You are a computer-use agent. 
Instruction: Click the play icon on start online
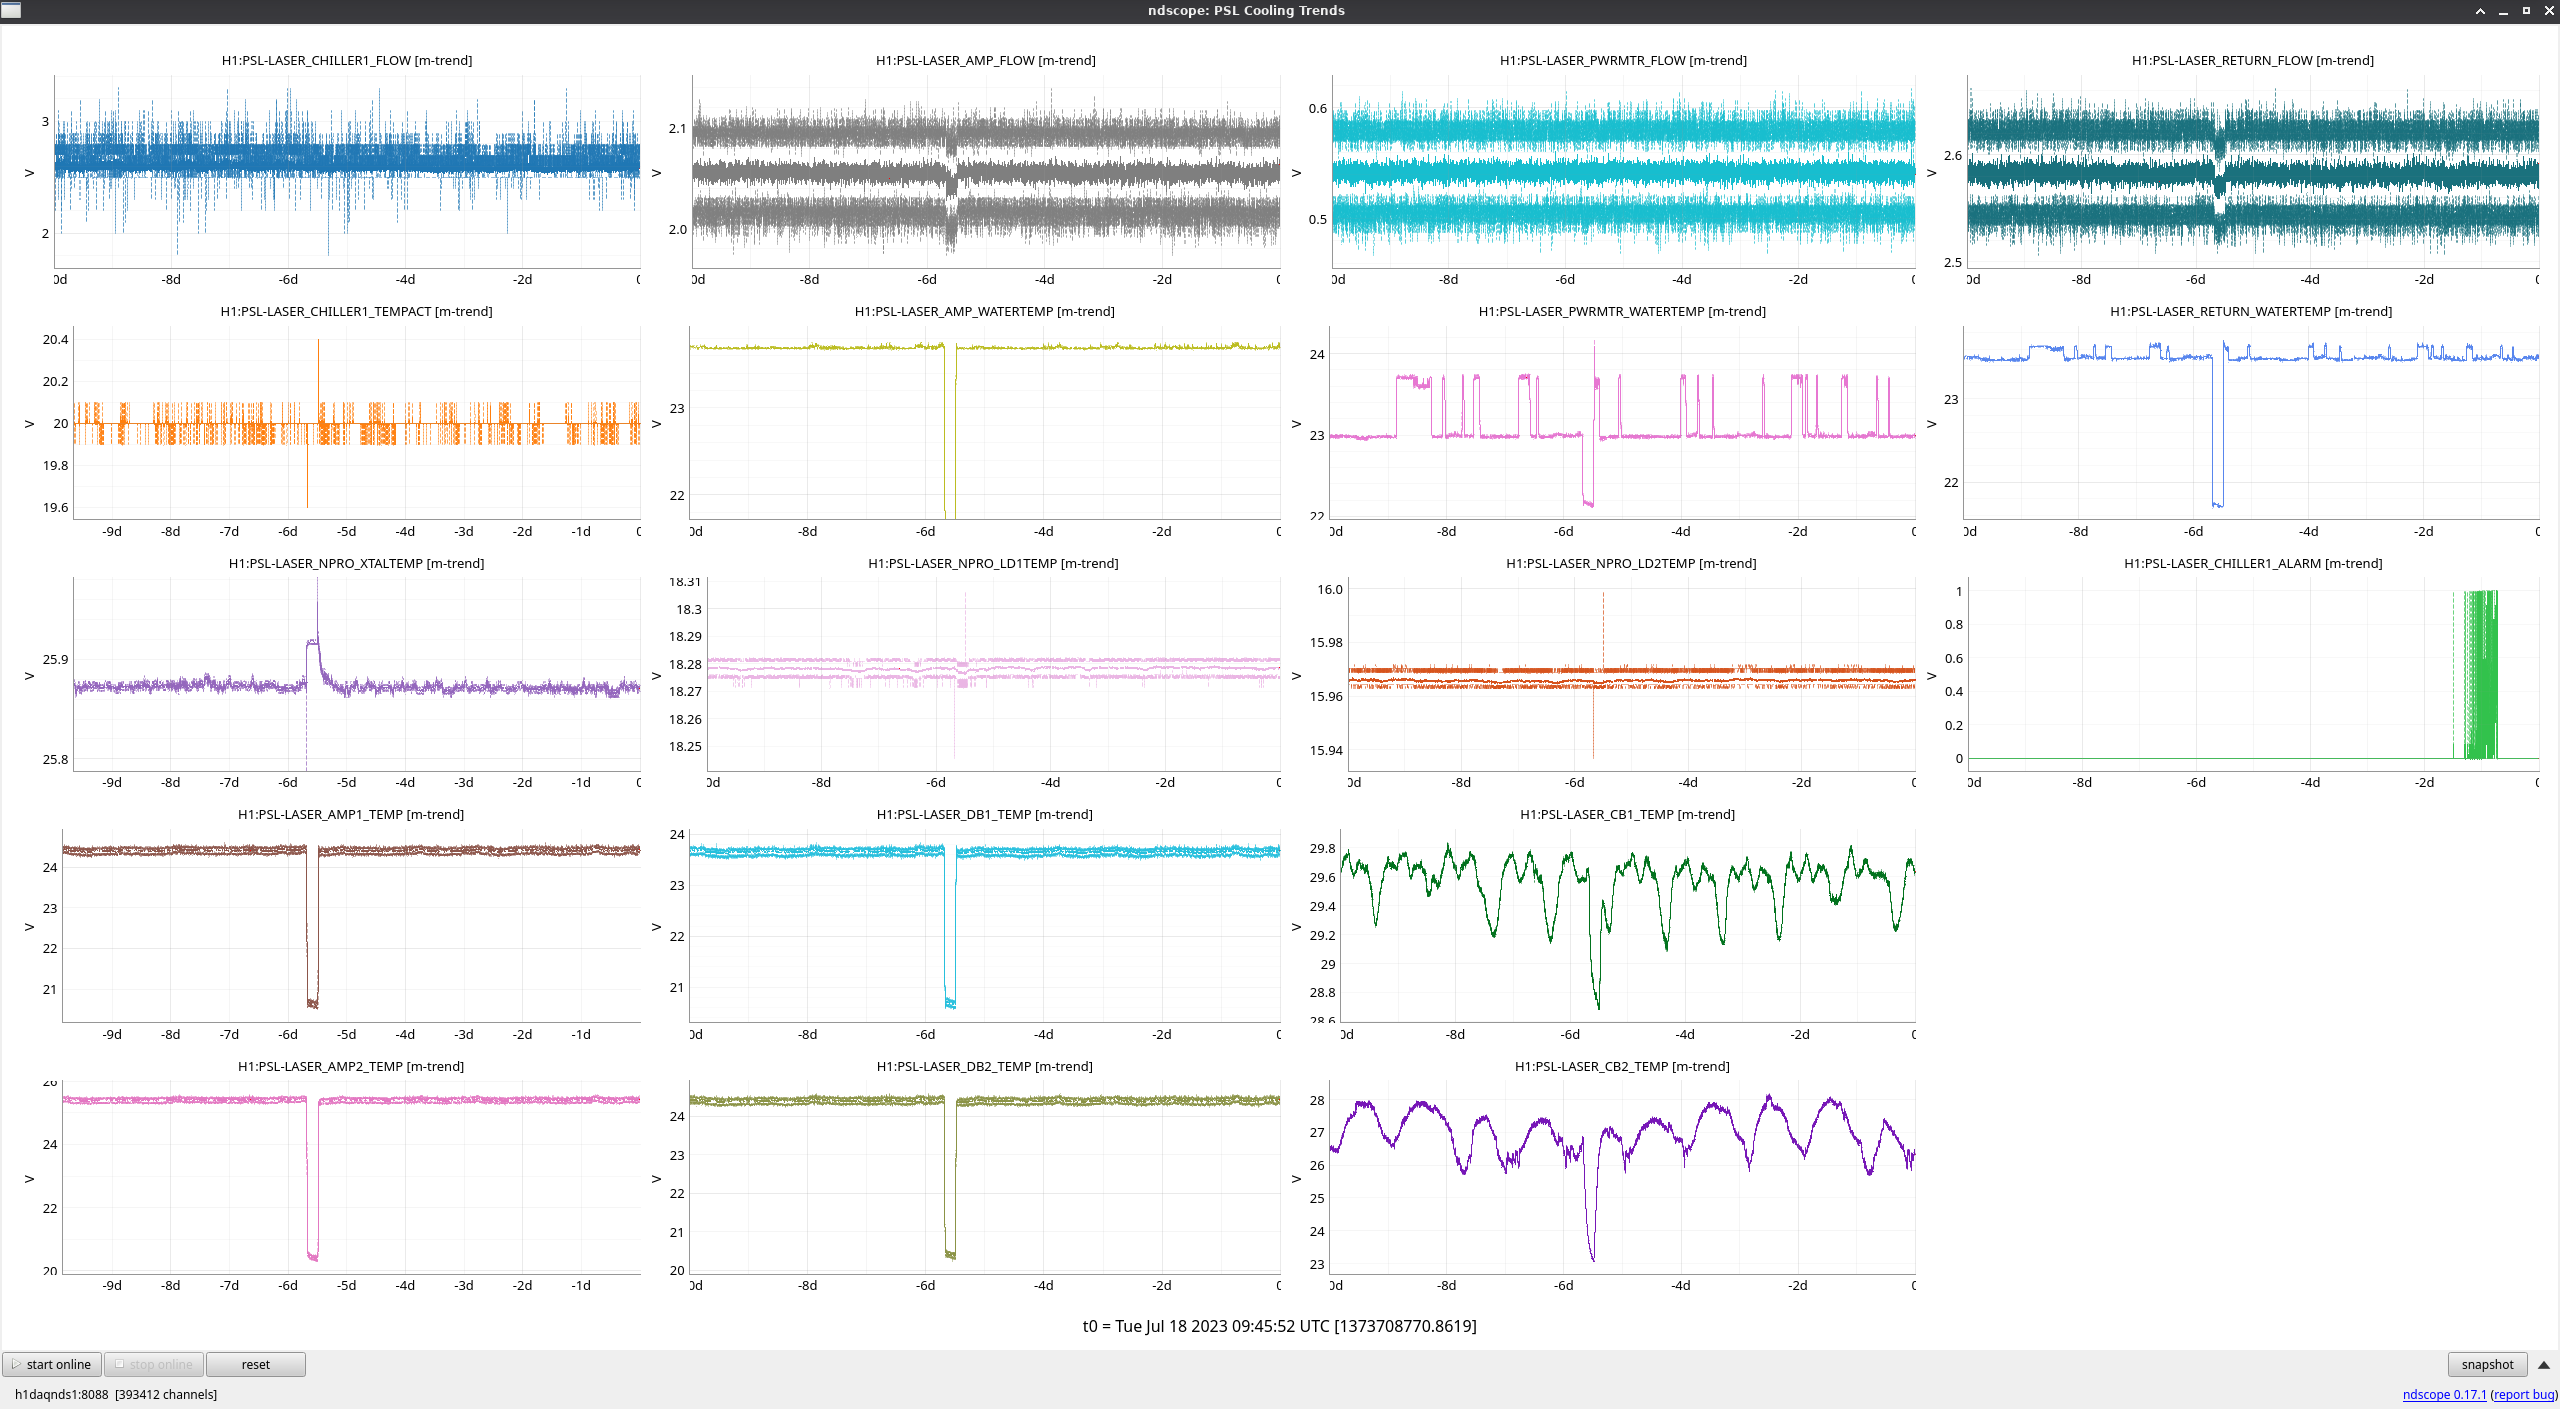[16, 1364]
